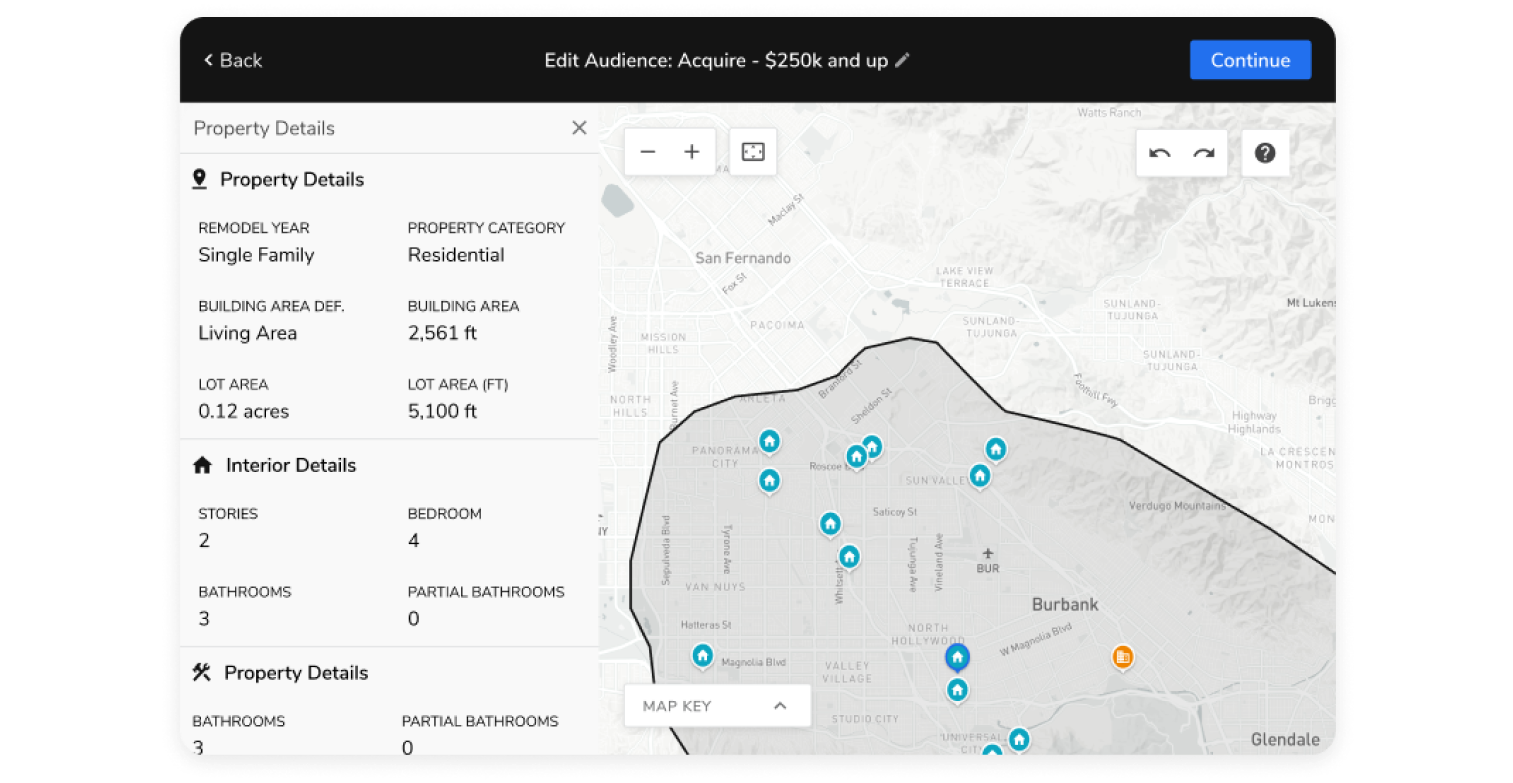Click the 0.12 acres lot area value
1513x783 pixels.
[243, 411]
